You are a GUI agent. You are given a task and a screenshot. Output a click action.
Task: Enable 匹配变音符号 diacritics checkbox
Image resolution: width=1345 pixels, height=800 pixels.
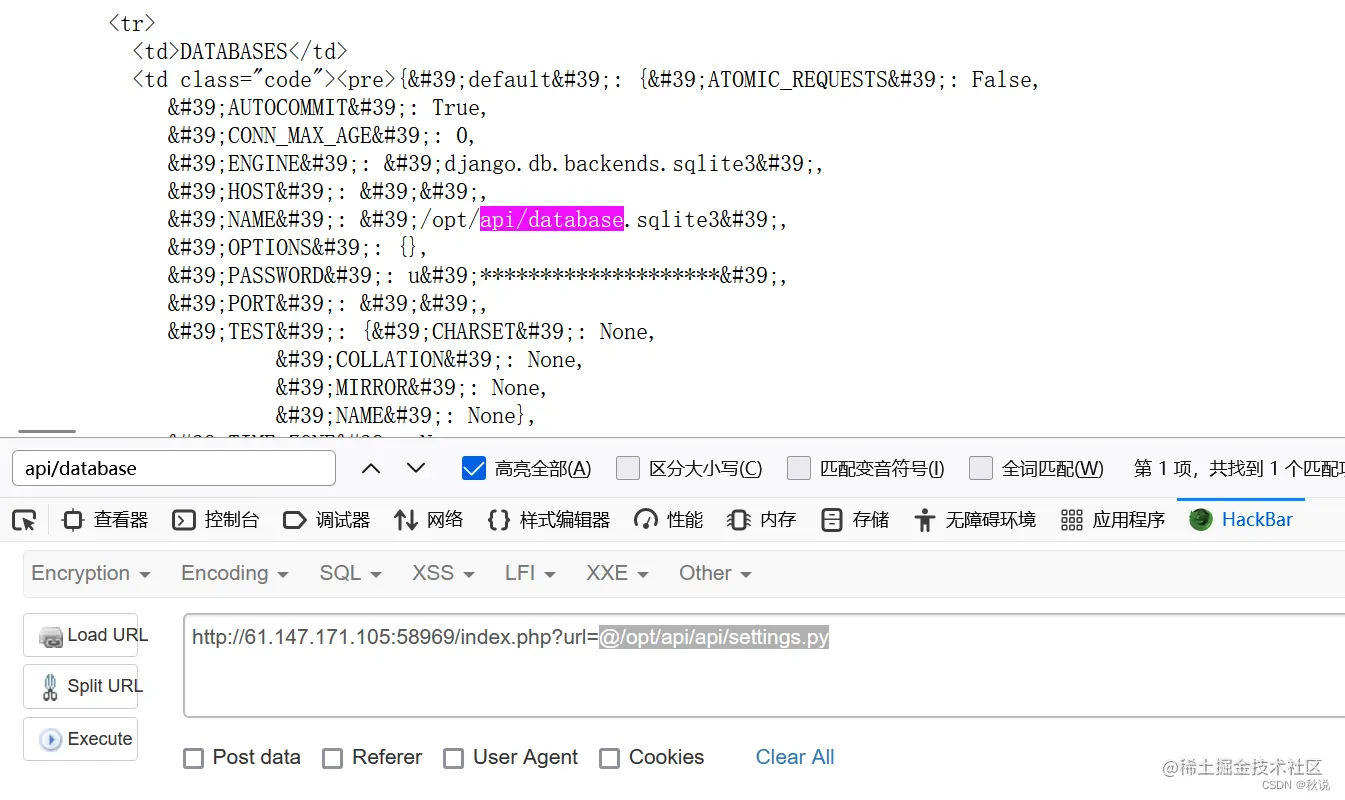(x=799, y=468)
